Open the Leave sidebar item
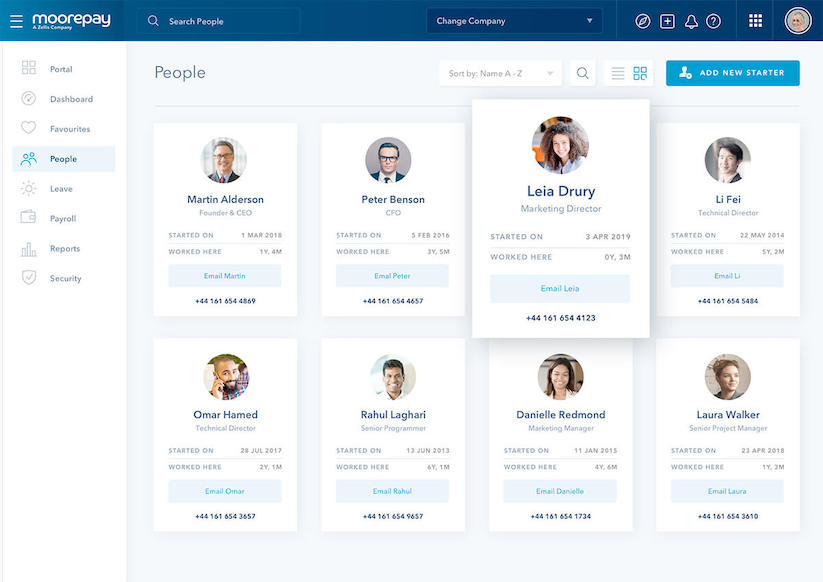Viewport: 823px width, 582px height. (61, 189)
